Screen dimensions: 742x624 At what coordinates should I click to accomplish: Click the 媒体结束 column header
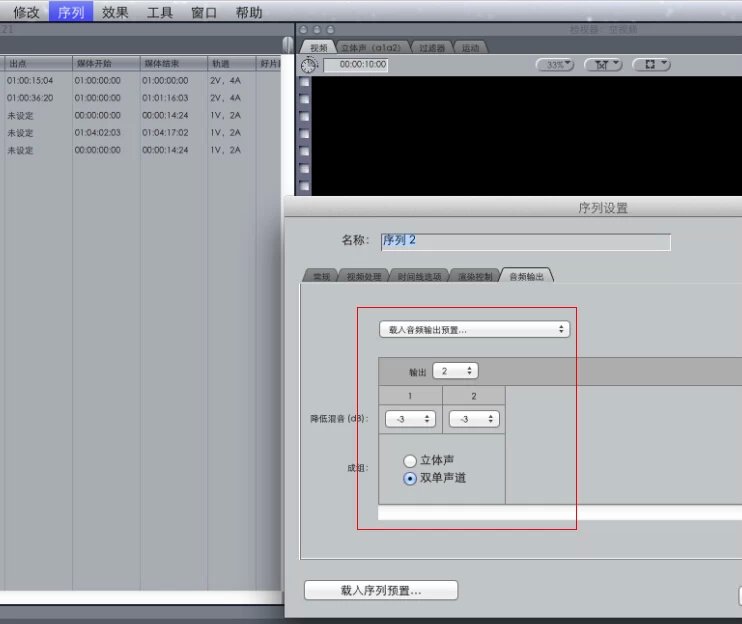174,63
